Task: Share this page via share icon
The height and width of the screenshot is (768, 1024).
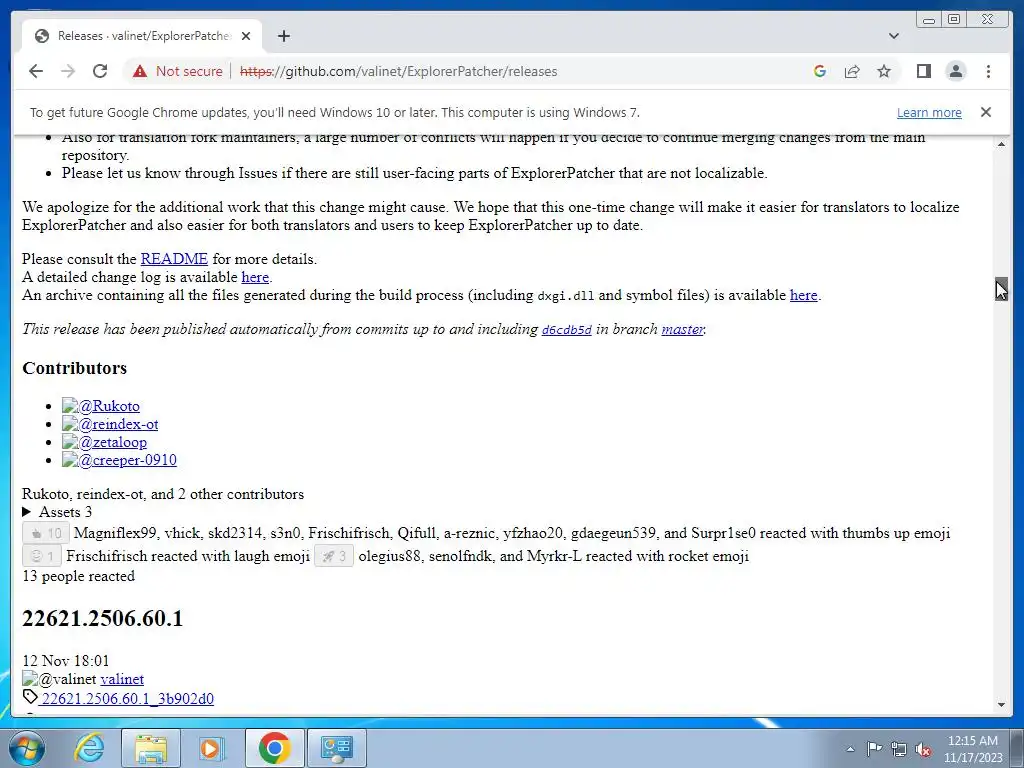Action: tap(852, 71)
